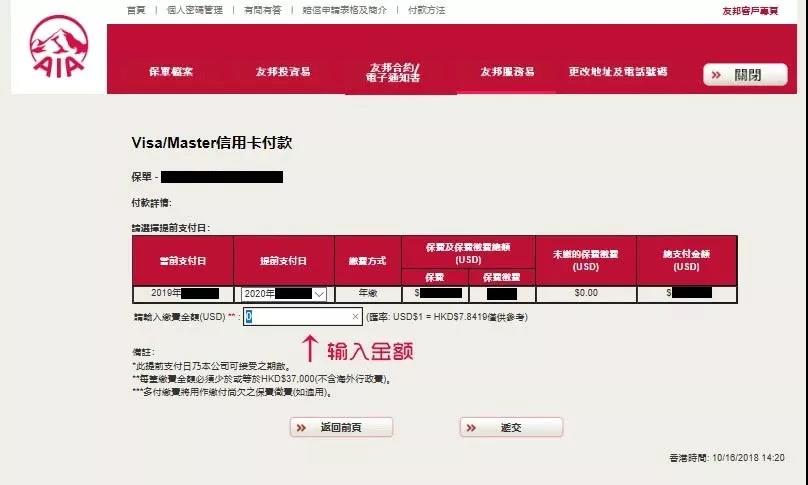808x485 pixels.
Task: Click the 繳費方式 column header
Action: tap(368, 261)
